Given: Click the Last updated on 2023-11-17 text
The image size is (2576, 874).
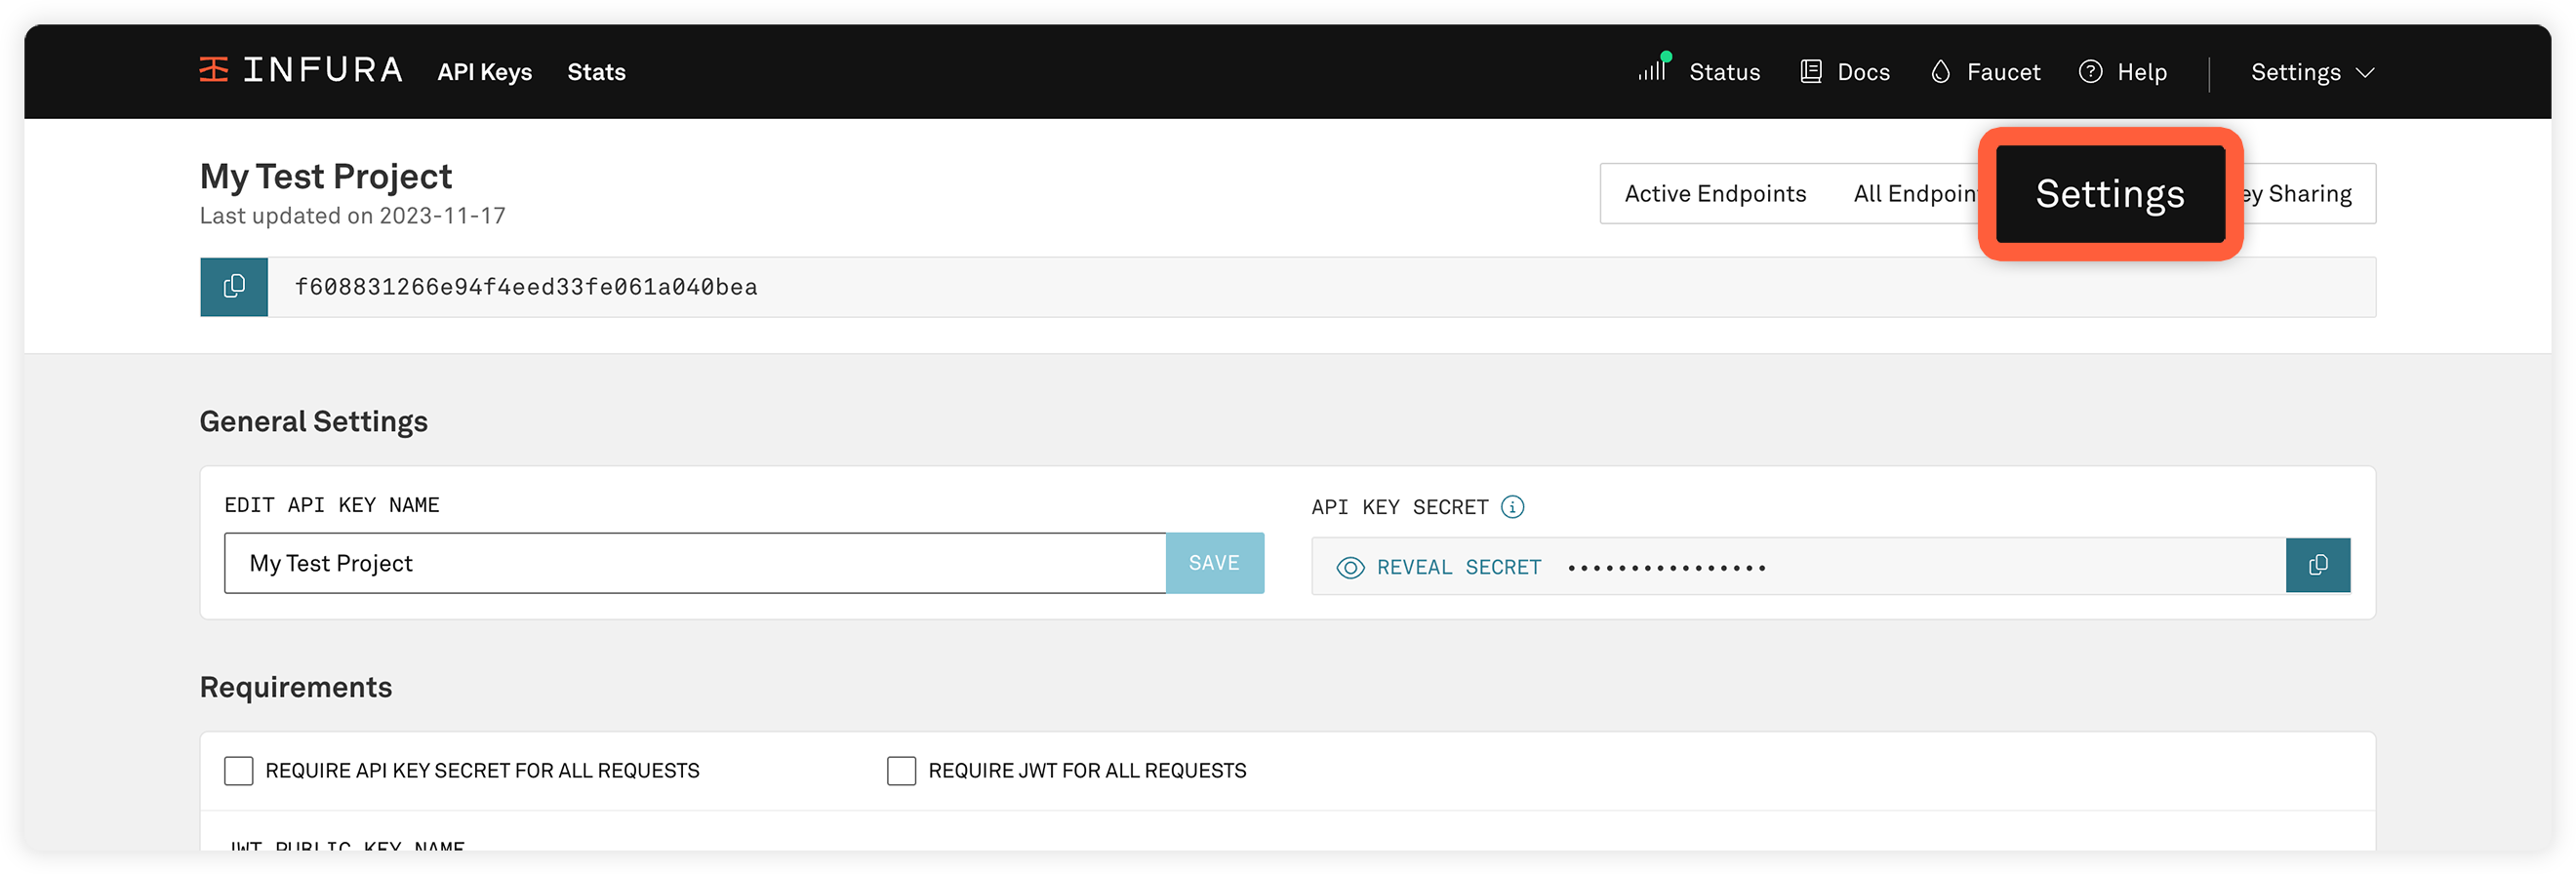Looking at the screenshot, I should [x=353, y=216].
